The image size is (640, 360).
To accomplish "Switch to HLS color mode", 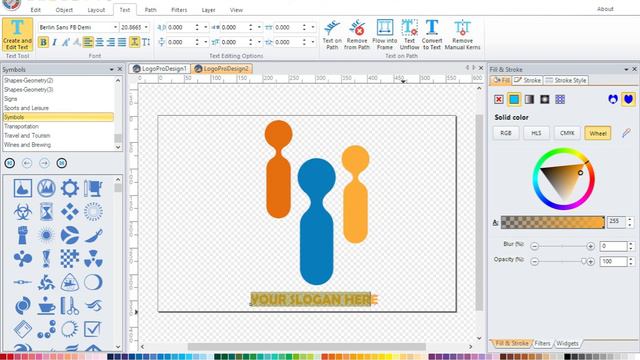I will tap(536, 133).
